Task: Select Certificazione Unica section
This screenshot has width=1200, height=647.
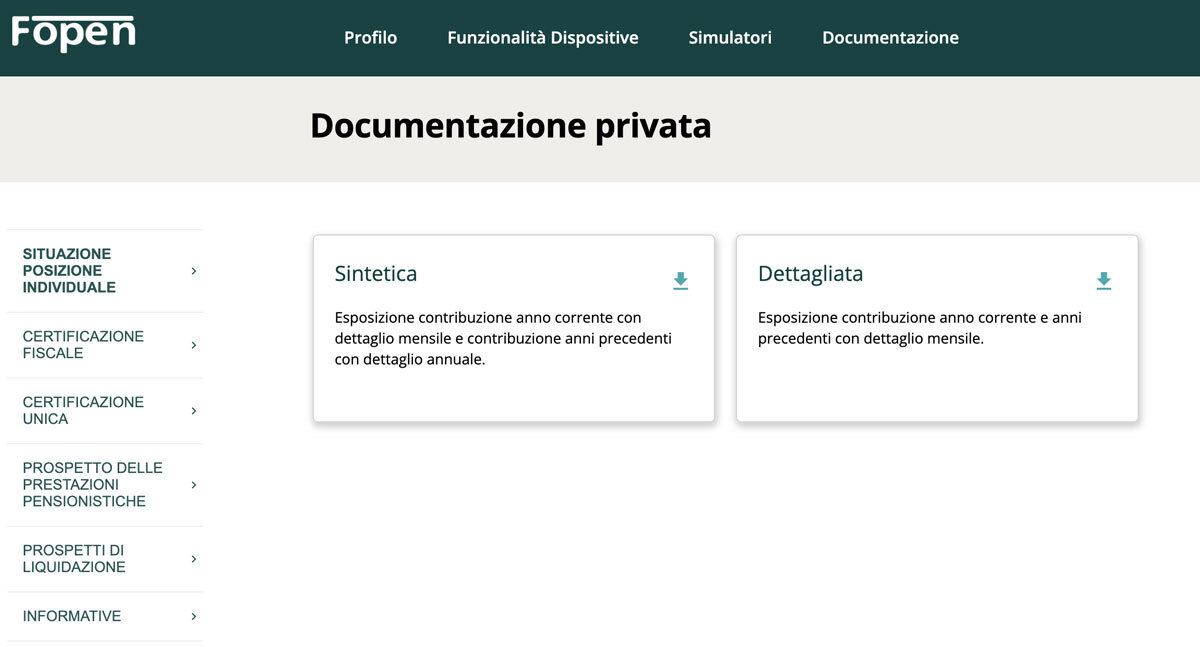Action: pos(105,411)
